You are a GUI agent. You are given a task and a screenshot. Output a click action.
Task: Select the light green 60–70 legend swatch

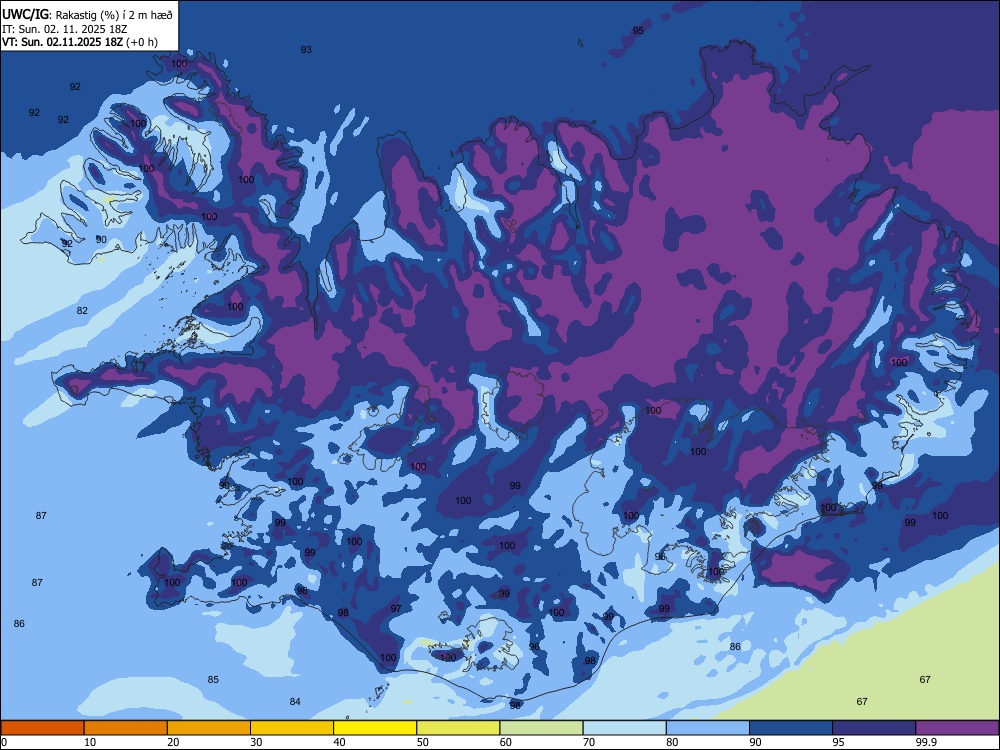(541, 728)
